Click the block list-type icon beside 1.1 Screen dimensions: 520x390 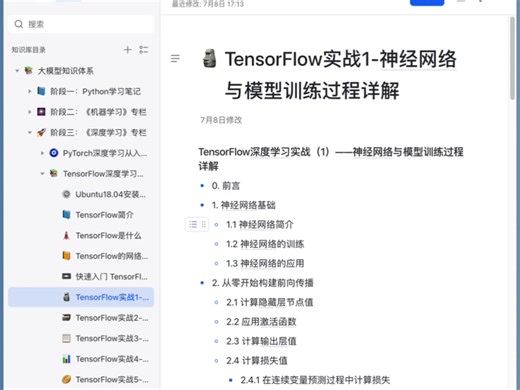click(193, 224)
